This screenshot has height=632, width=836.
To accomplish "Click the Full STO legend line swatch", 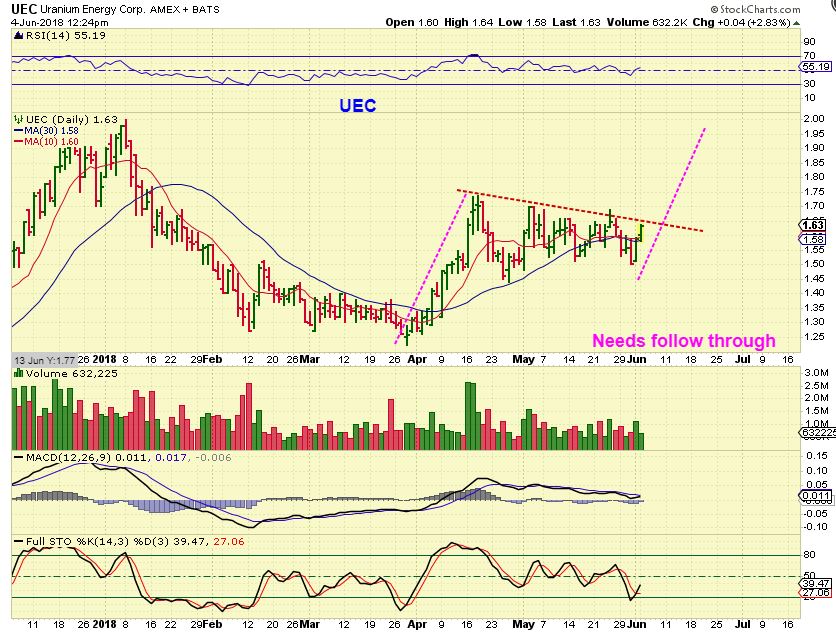I will (19, 542).
